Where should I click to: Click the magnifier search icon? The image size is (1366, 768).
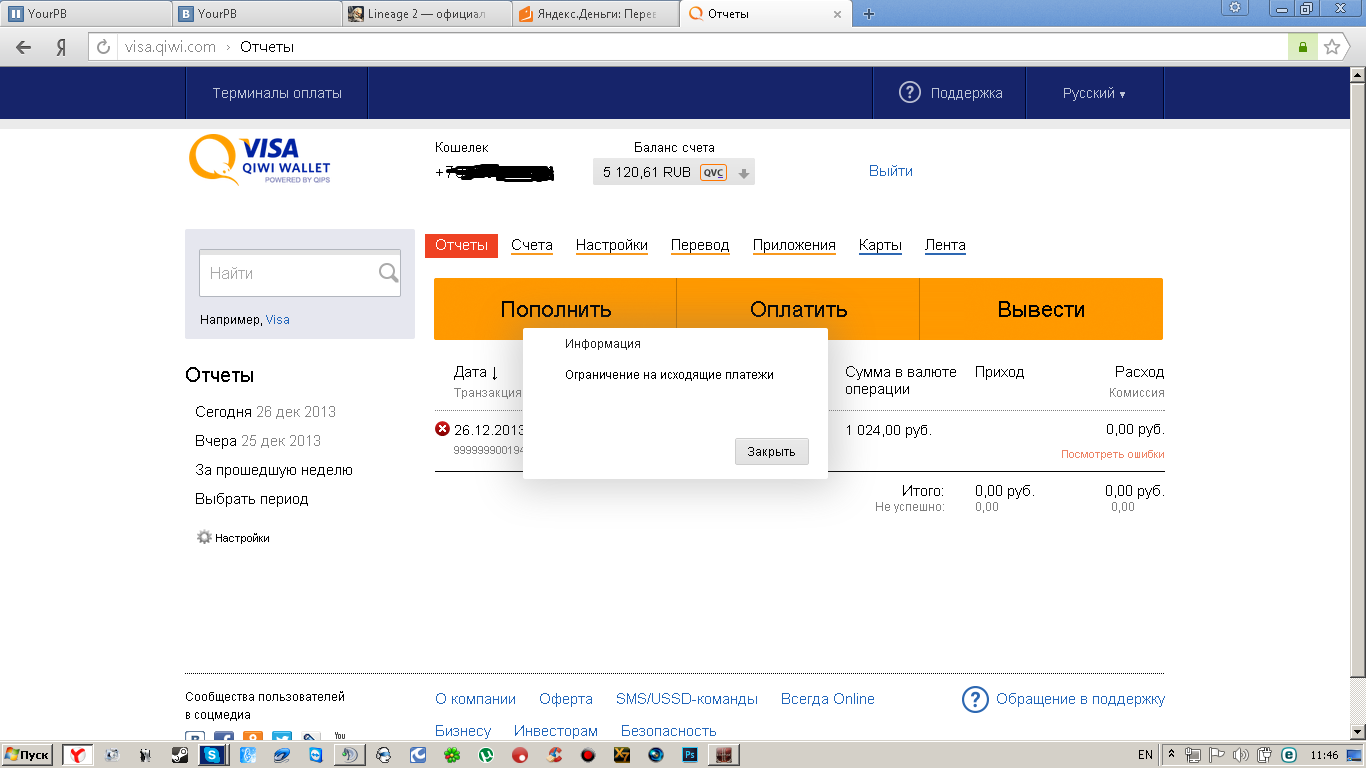pos(388,273)
